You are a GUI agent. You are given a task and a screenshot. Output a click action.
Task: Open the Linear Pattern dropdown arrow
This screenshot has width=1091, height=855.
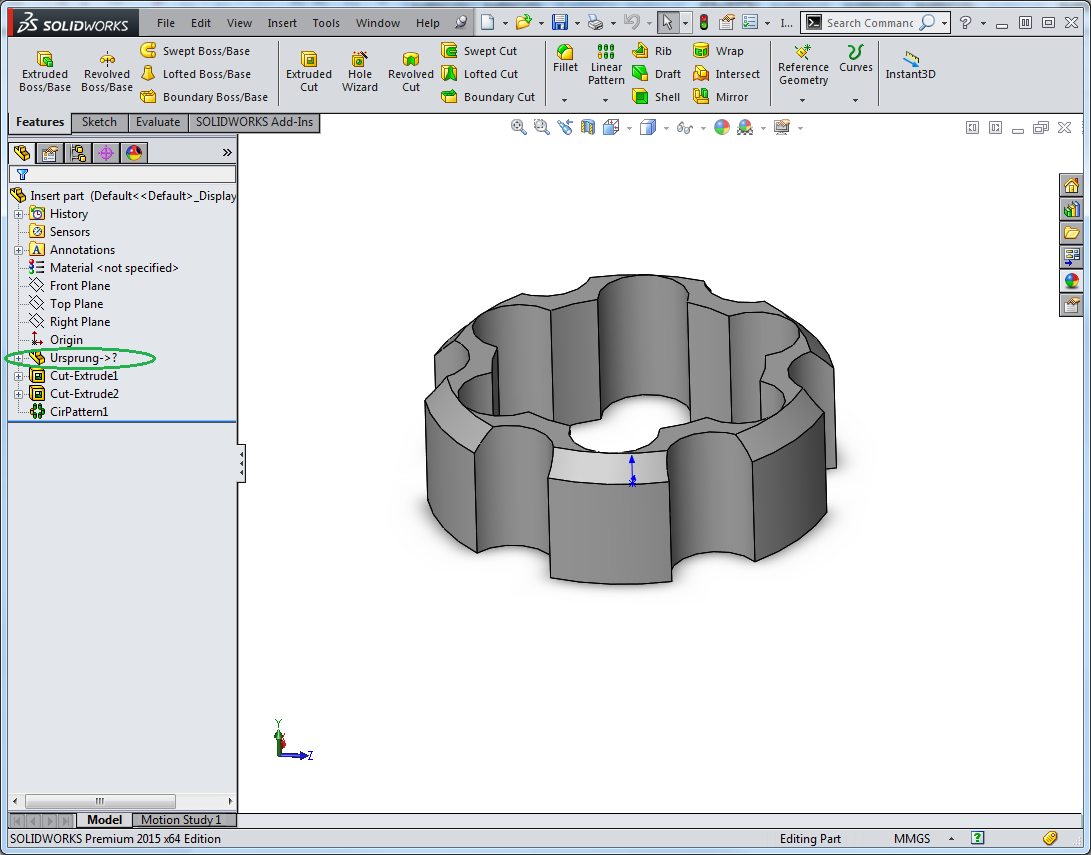pos(606,100)
